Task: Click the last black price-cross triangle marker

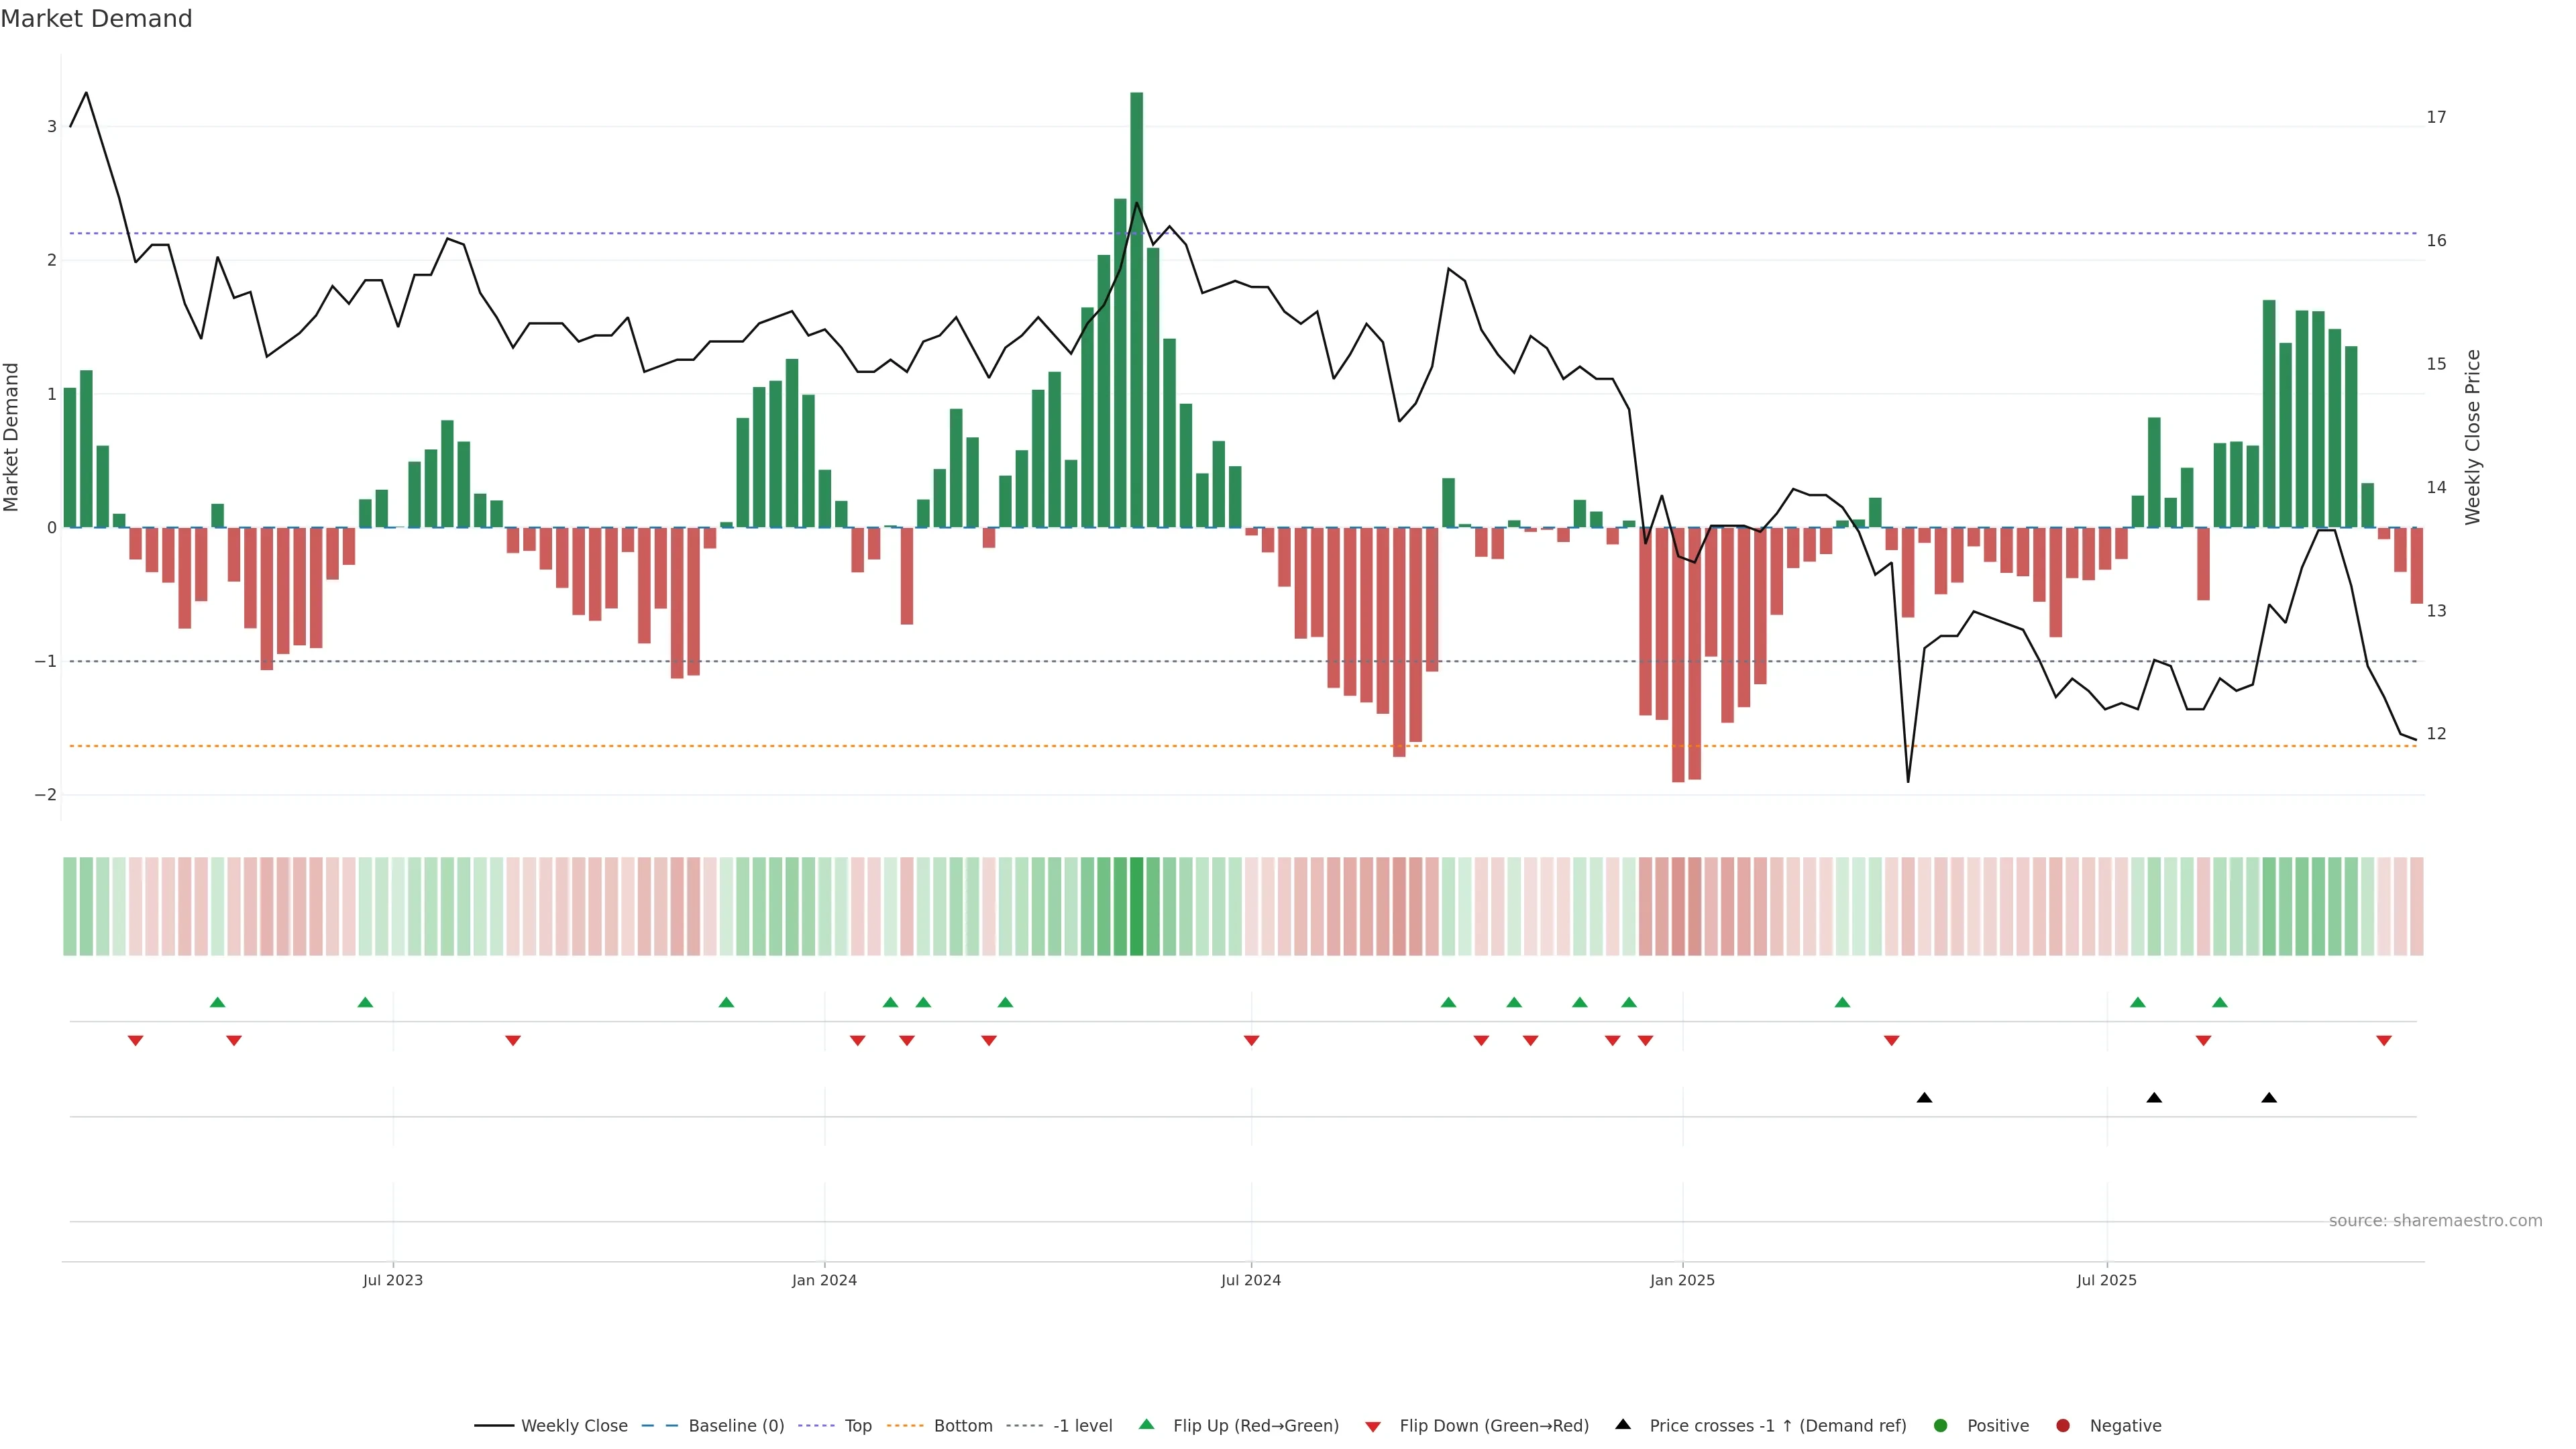Action: (x=2269, y=1098)
